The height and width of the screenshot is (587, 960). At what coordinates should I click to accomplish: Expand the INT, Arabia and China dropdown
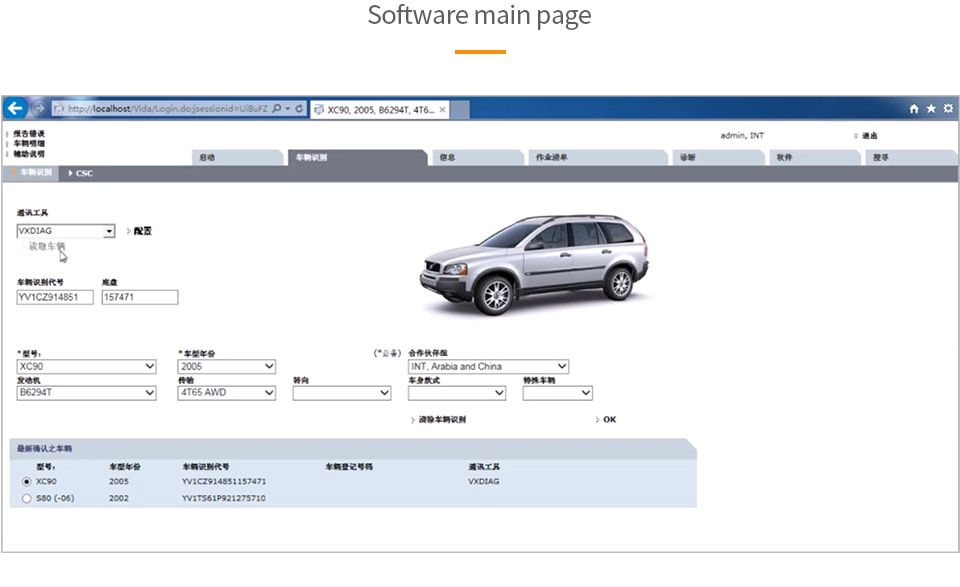(562, 367)
